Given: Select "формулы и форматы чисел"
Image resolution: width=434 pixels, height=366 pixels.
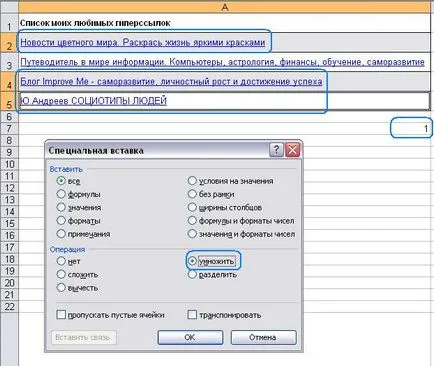Looking at the screenshot, I should tap(192, 221).
